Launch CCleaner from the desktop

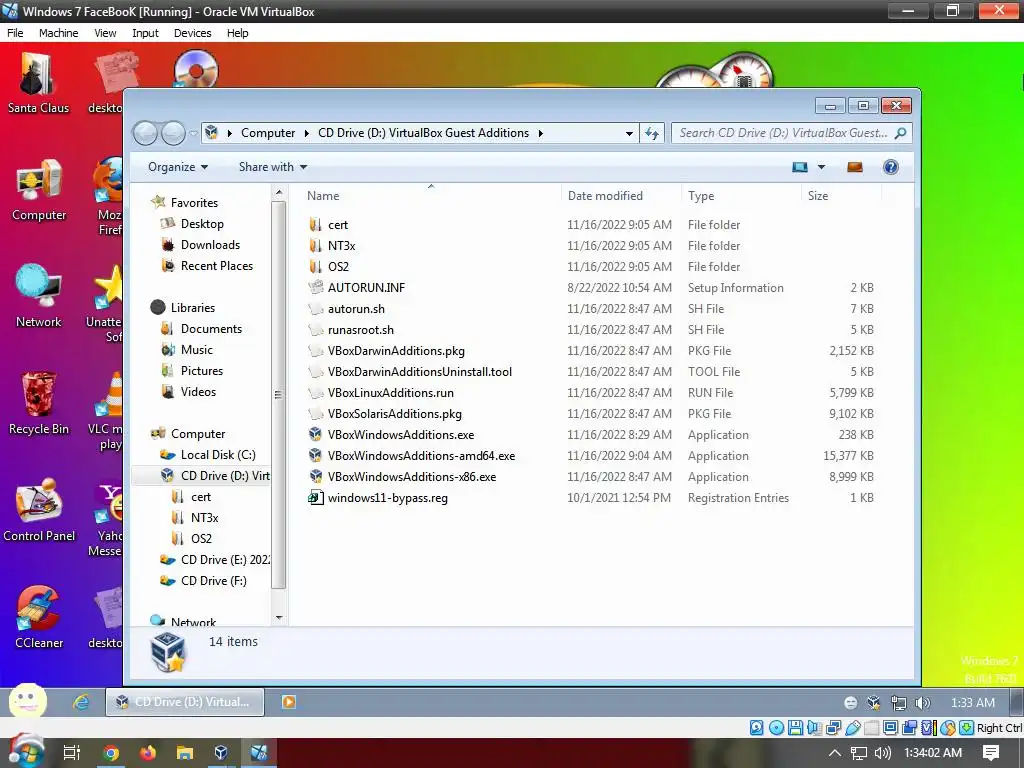(39, 618)
